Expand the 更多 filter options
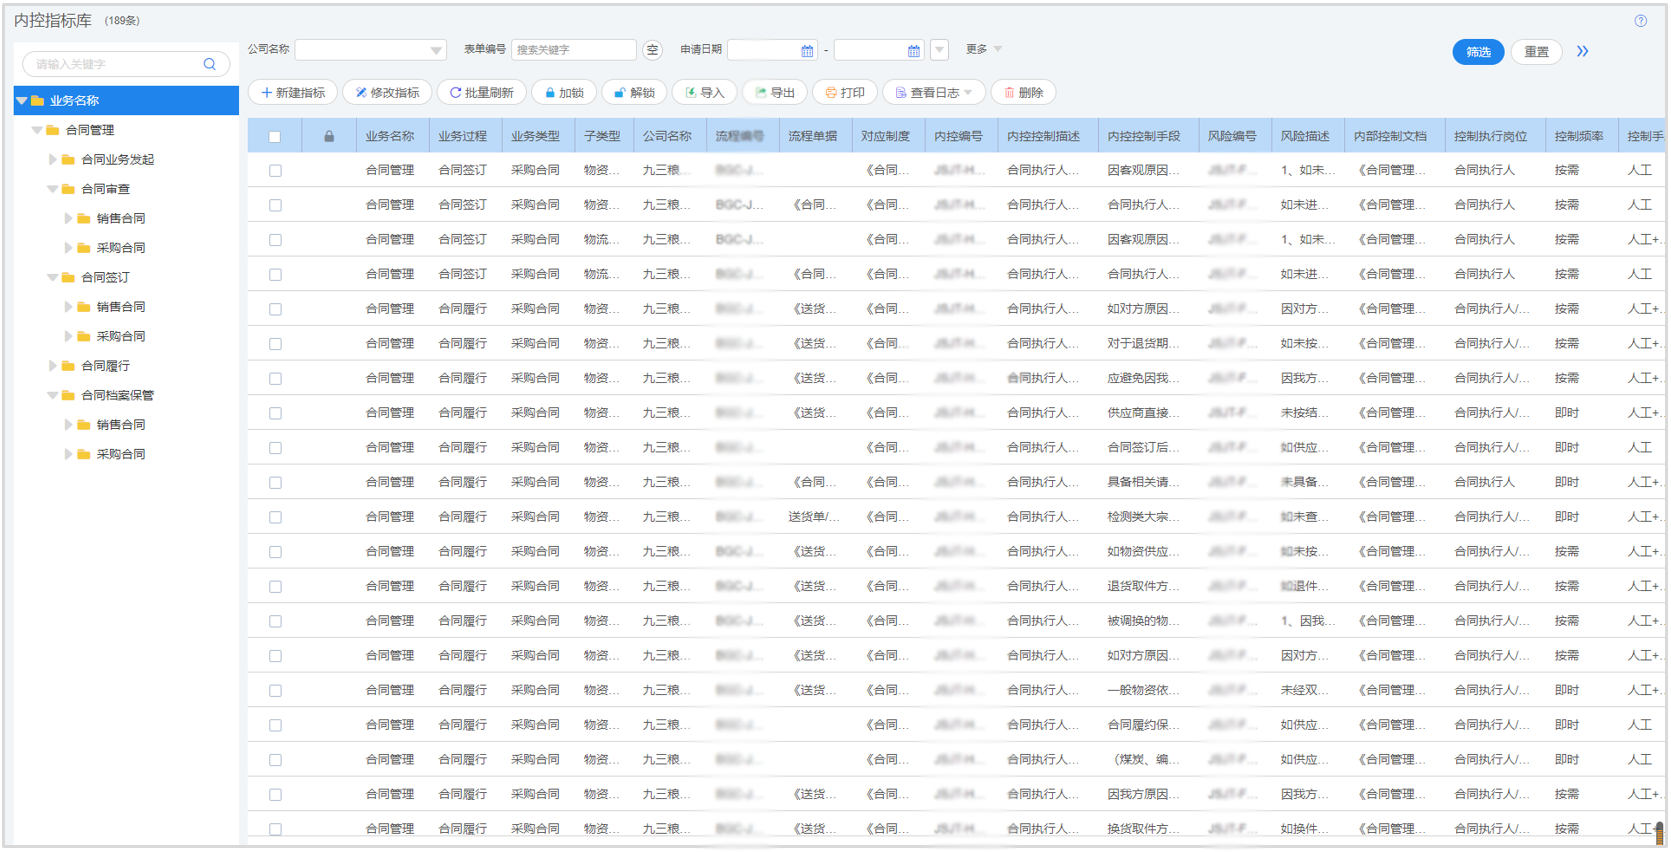Screen dimensions: 1671x852 [x=984, y=49]
